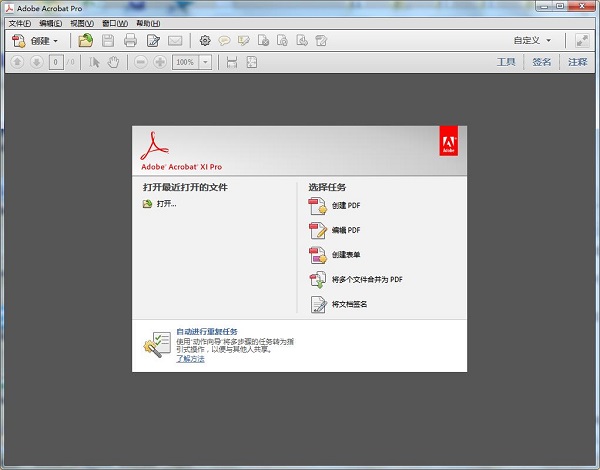Click the page number input field
The width and height of the screenshot is (600, 470).
tap(56, 62)
